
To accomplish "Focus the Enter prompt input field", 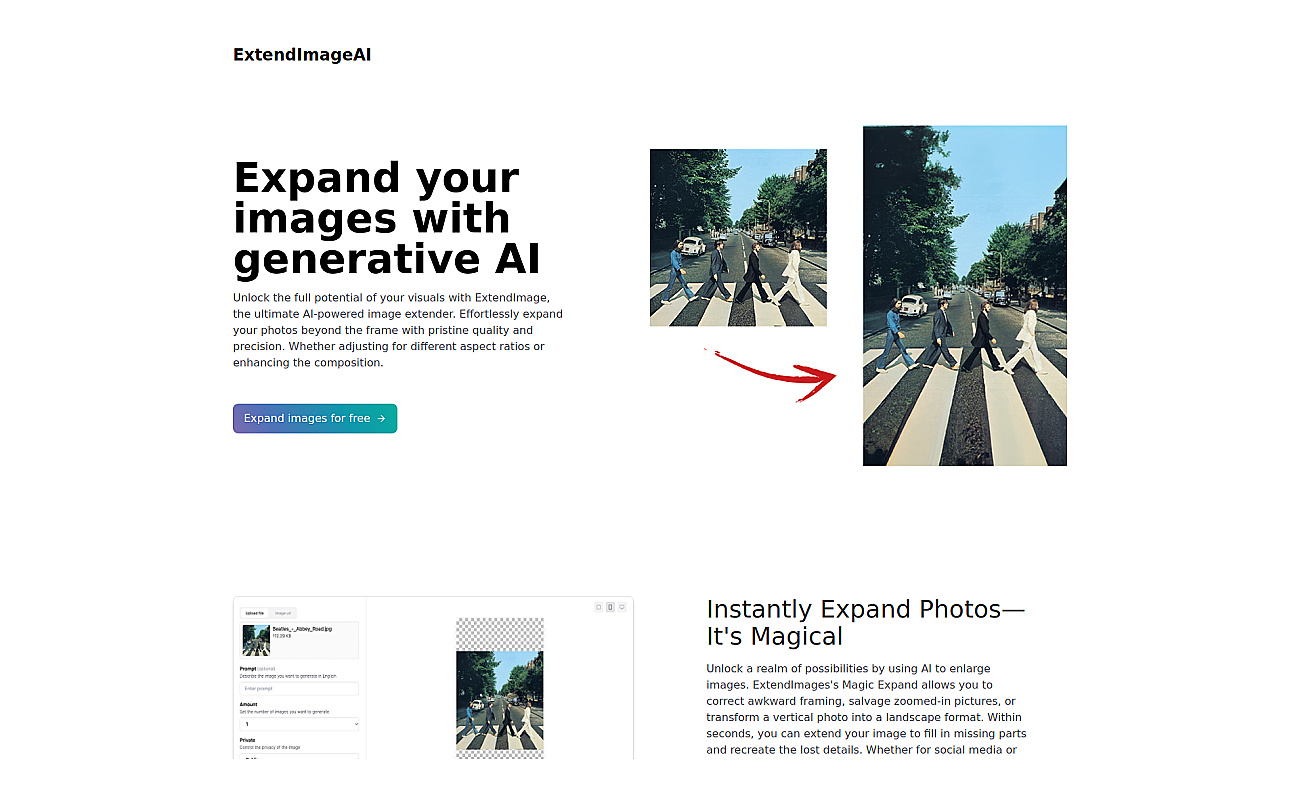I will tap(299, 688).
